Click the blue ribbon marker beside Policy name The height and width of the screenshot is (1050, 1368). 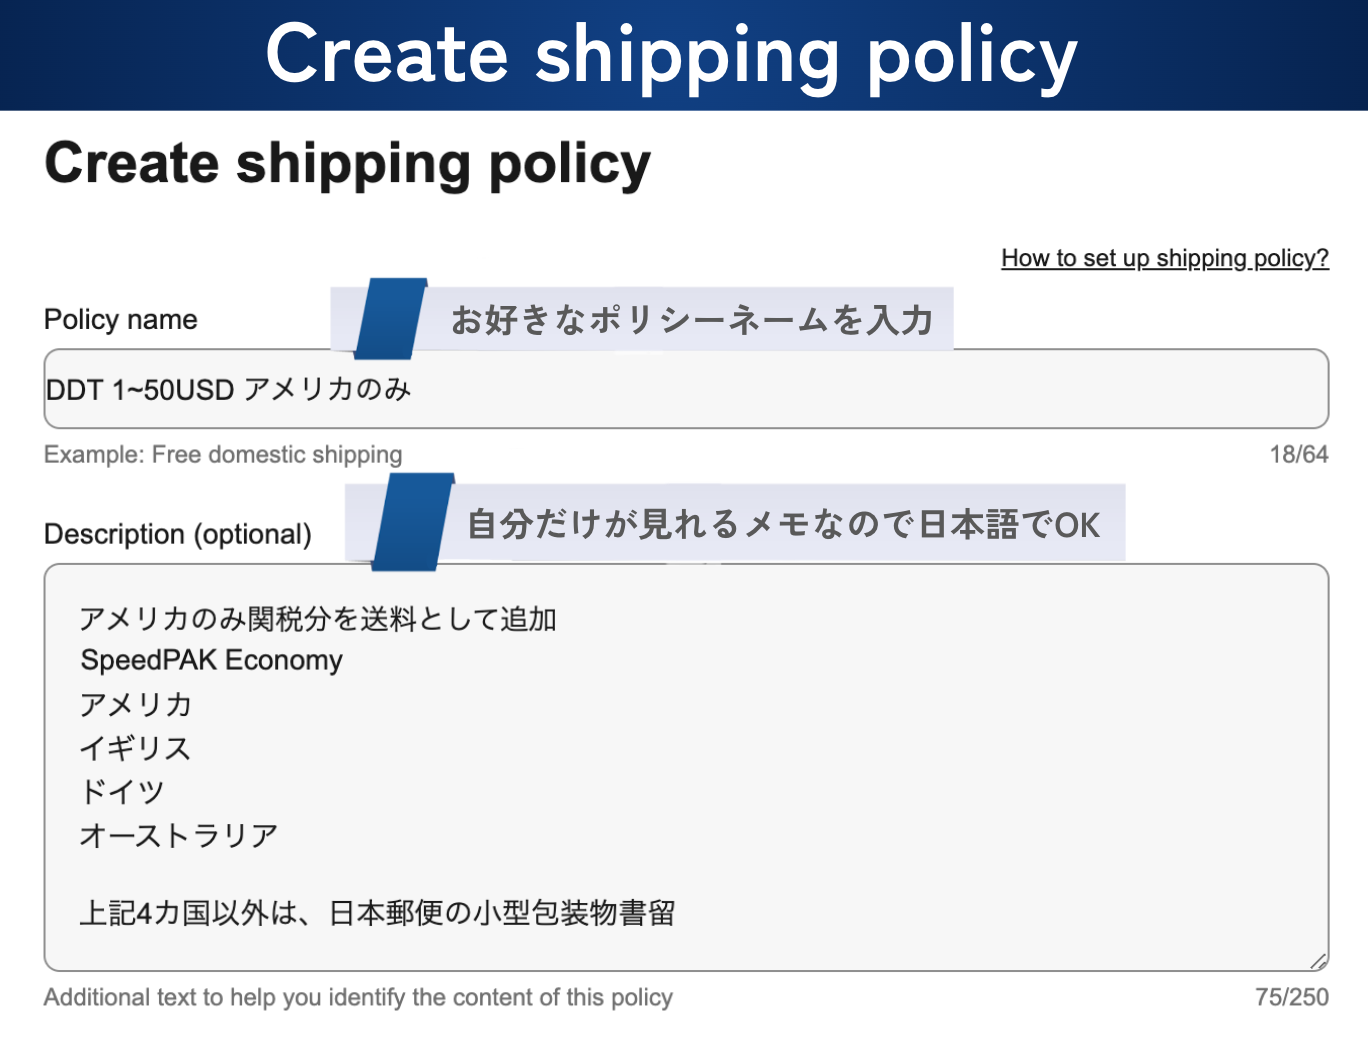coord(390,319)
